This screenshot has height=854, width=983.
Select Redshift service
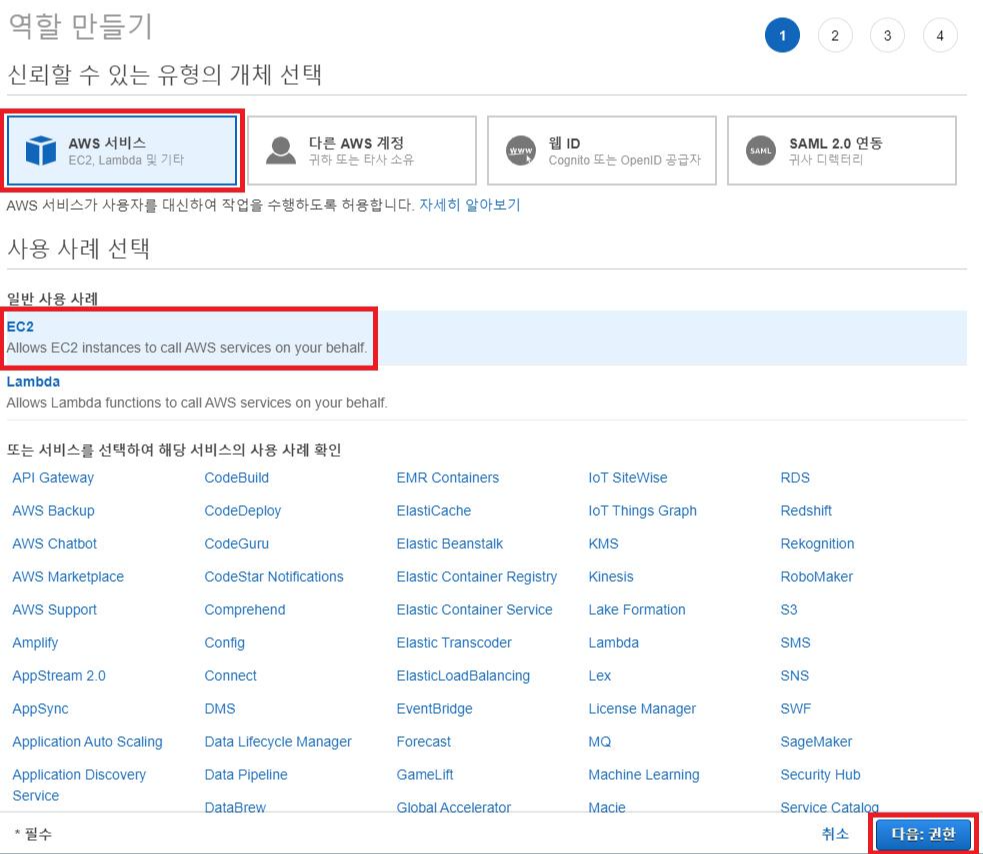806,510
